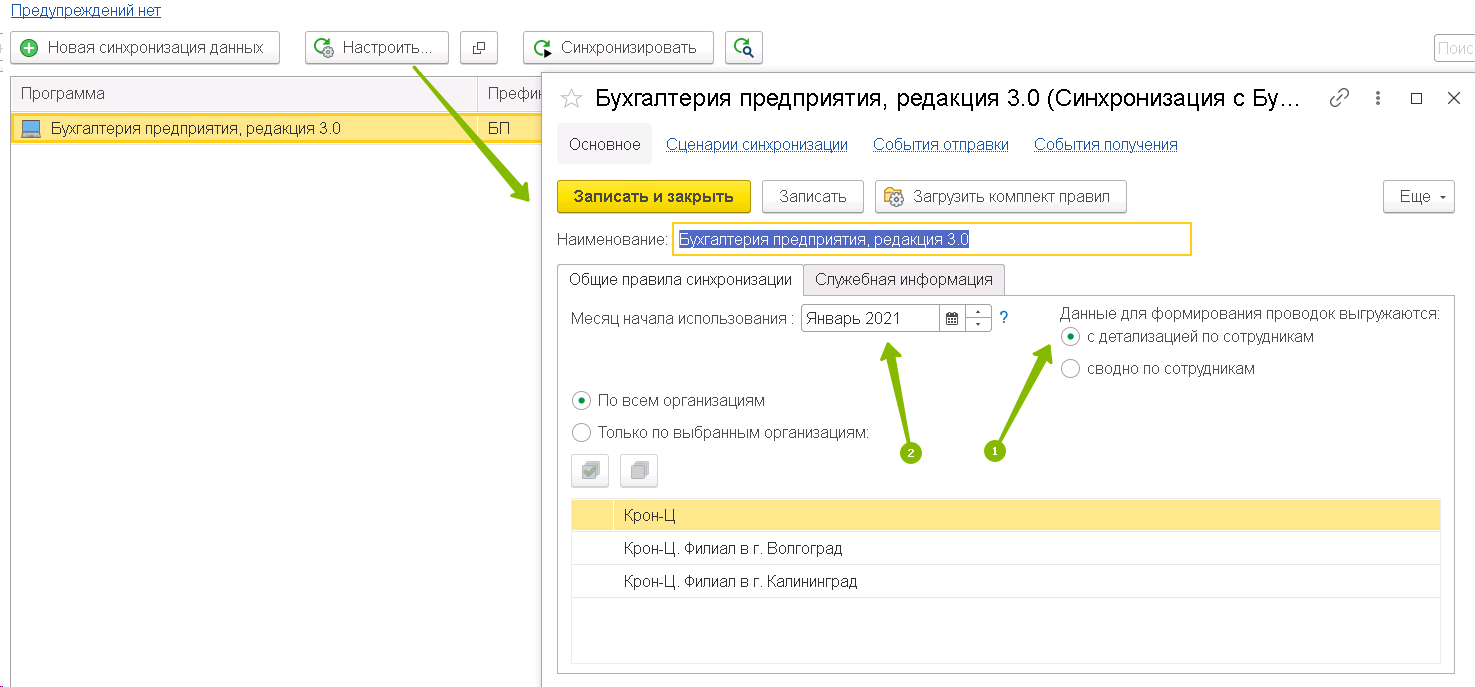Image resolution: width=1475 pixels, height=687 pixels.
Task: Click the favorite star icon beside the title
Action: 571,98
